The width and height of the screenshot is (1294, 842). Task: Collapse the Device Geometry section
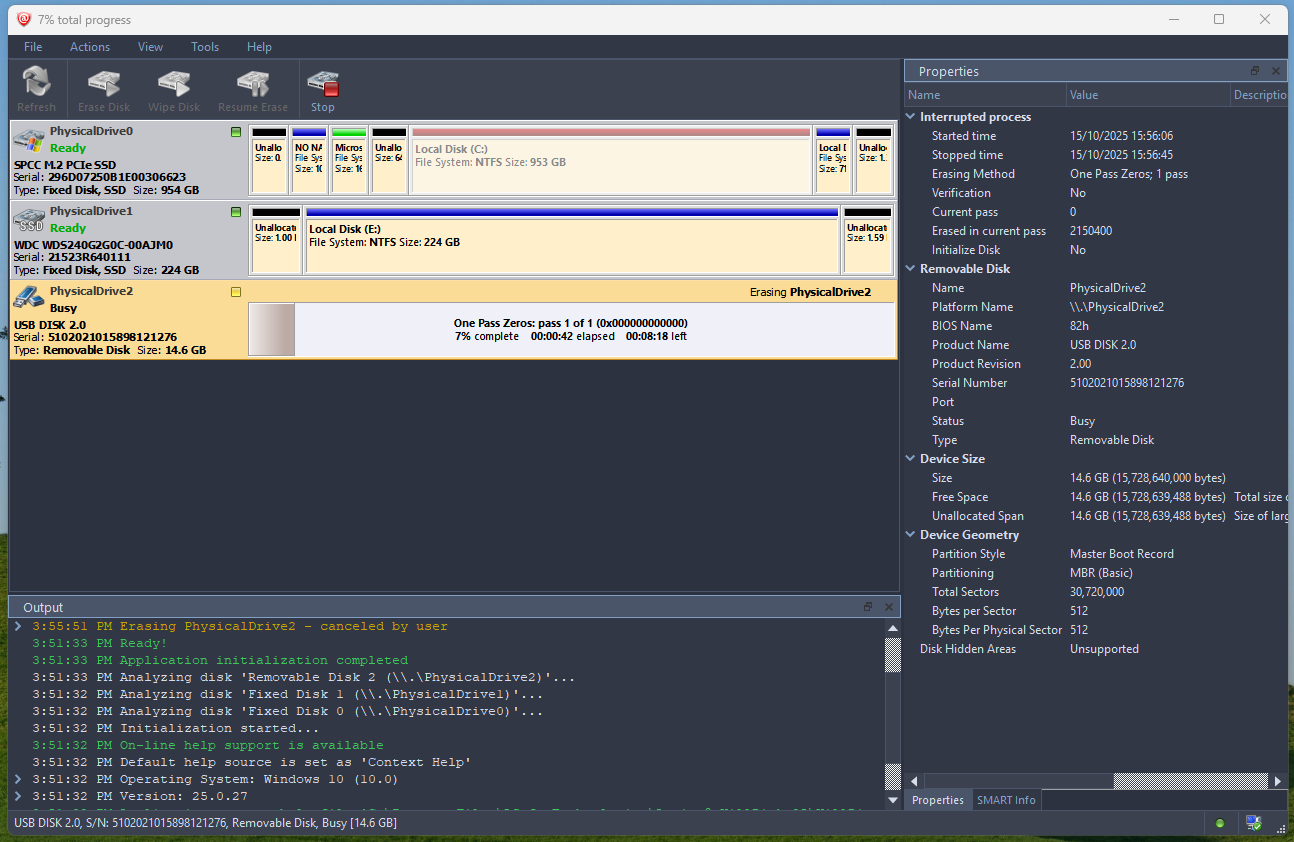click(x=911, y=535)
